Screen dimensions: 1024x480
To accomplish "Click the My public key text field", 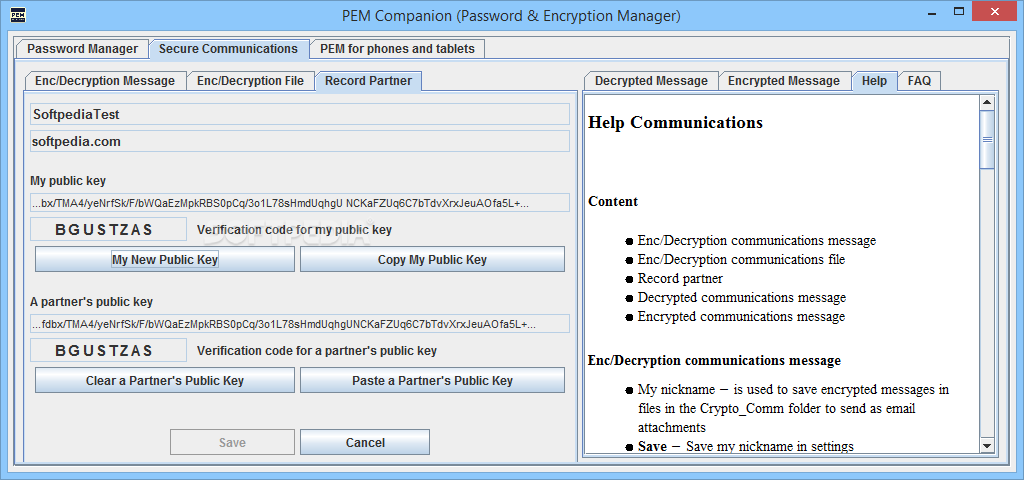I will point(300,203).
